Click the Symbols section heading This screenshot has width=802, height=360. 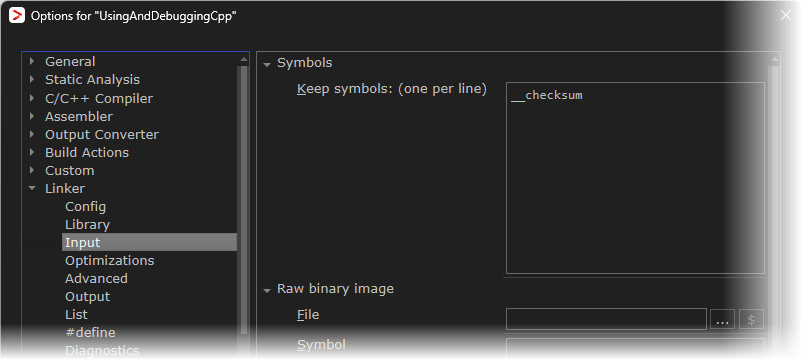click(x=304, y=63)
